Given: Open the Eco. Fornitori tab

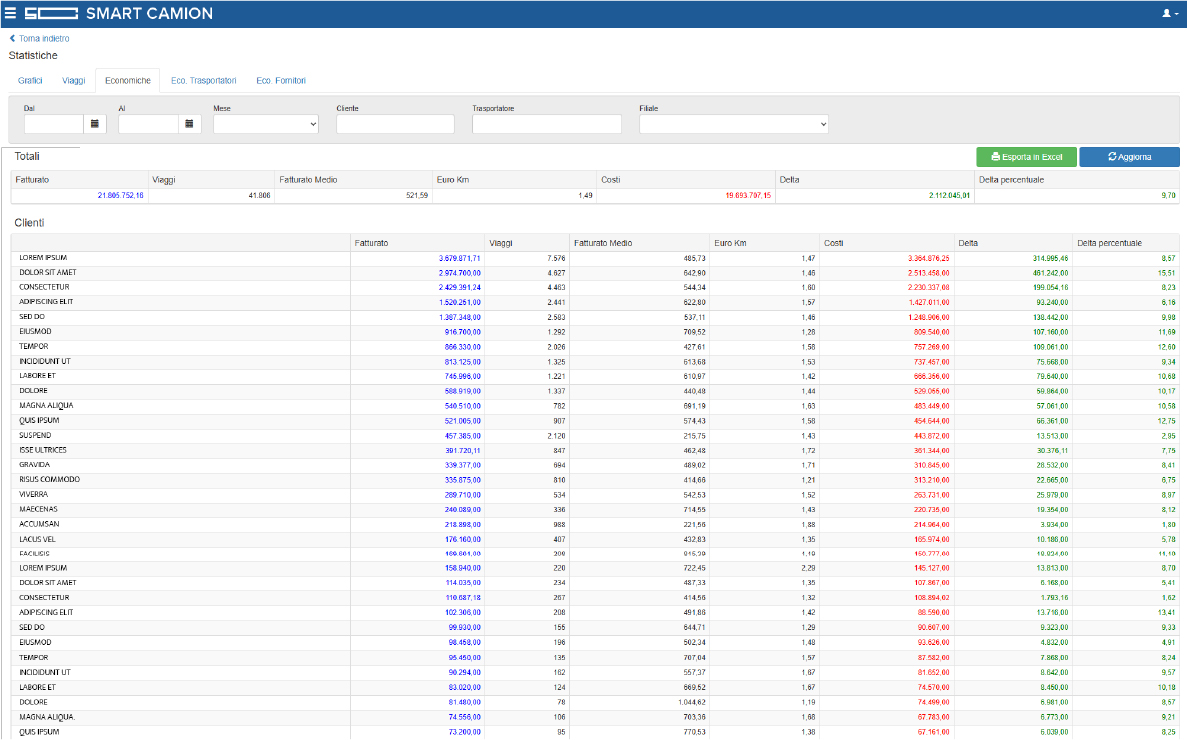Looking at the screenshot, I should [281, 80].
